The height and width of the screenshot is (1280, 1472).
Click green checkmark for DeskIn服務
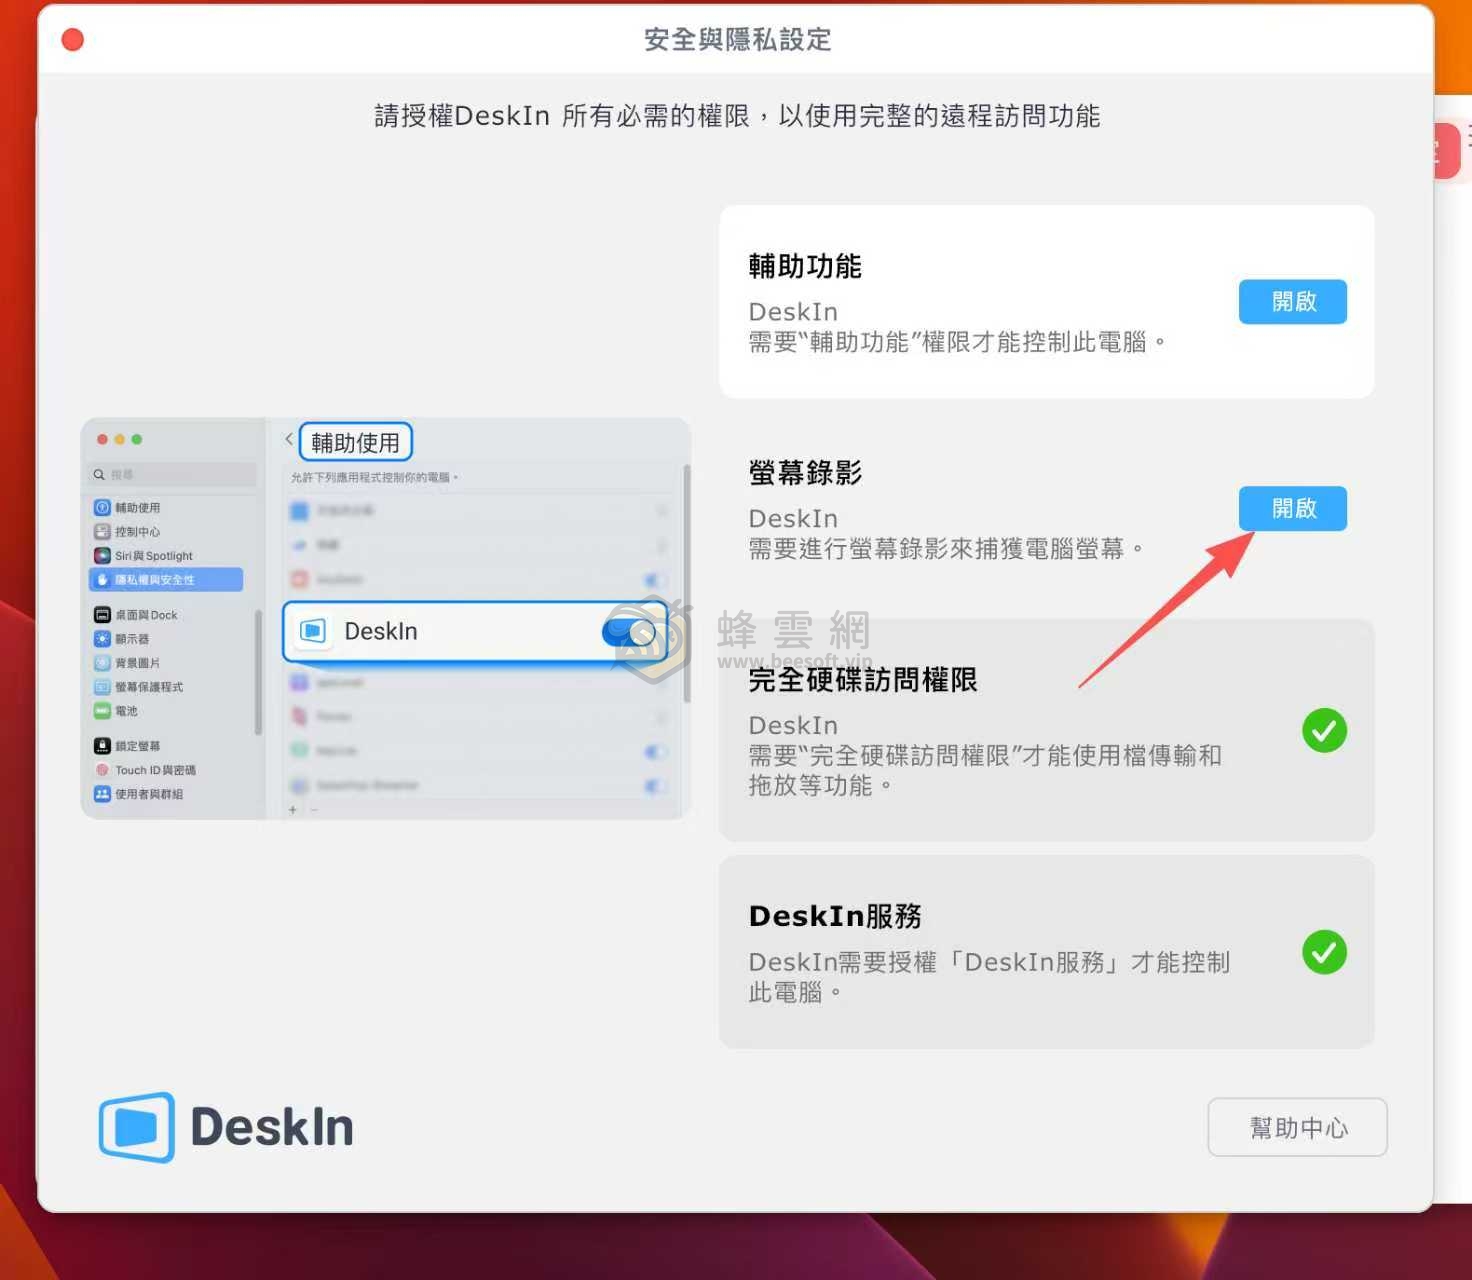coord(1324,952)
